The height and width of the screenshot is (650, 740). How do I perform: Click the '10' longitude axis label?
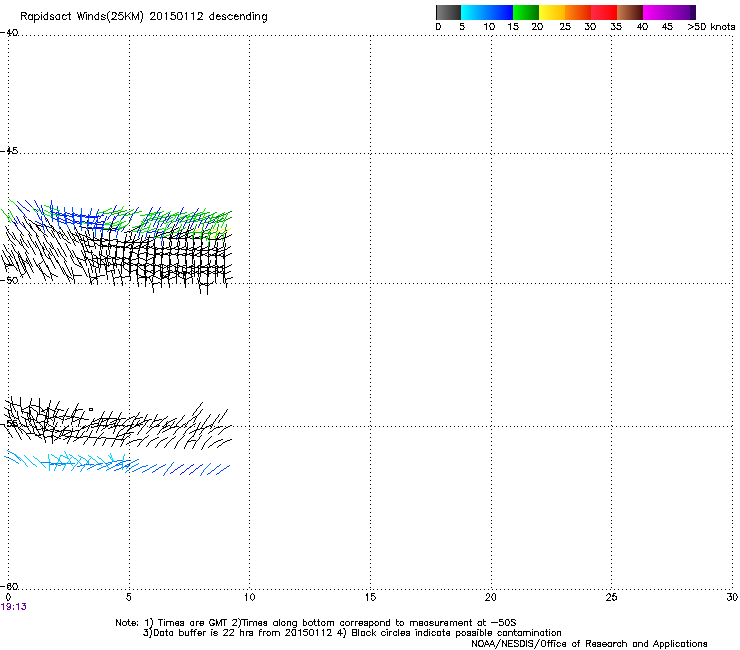tap(249, 598)
